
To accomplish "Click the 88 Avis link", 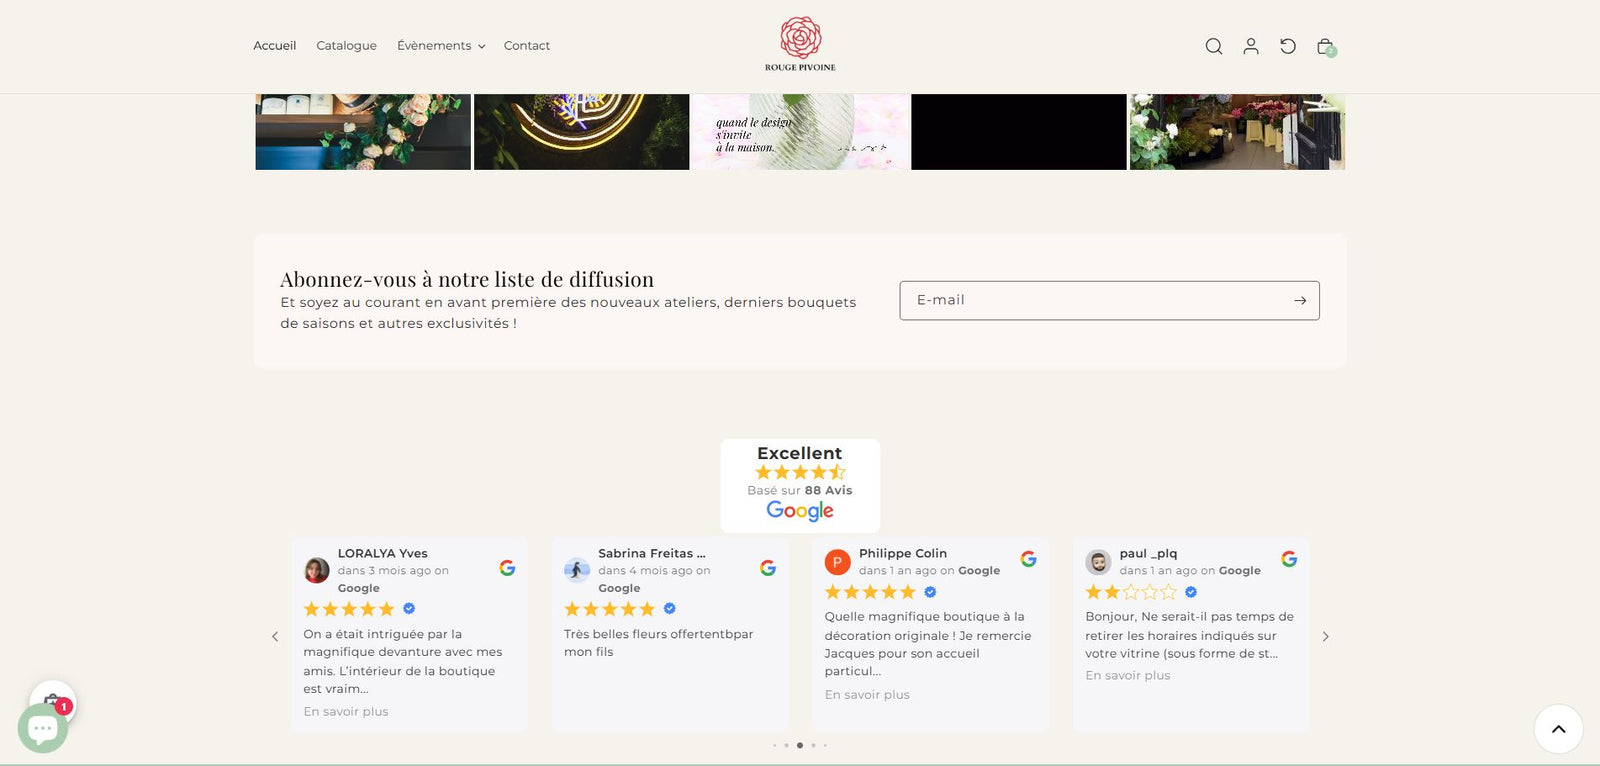I will click(x=829, y=491).
